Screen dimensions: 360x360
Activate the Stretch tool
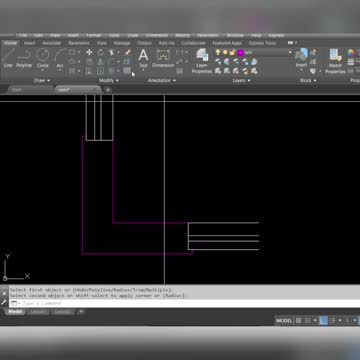89,71
